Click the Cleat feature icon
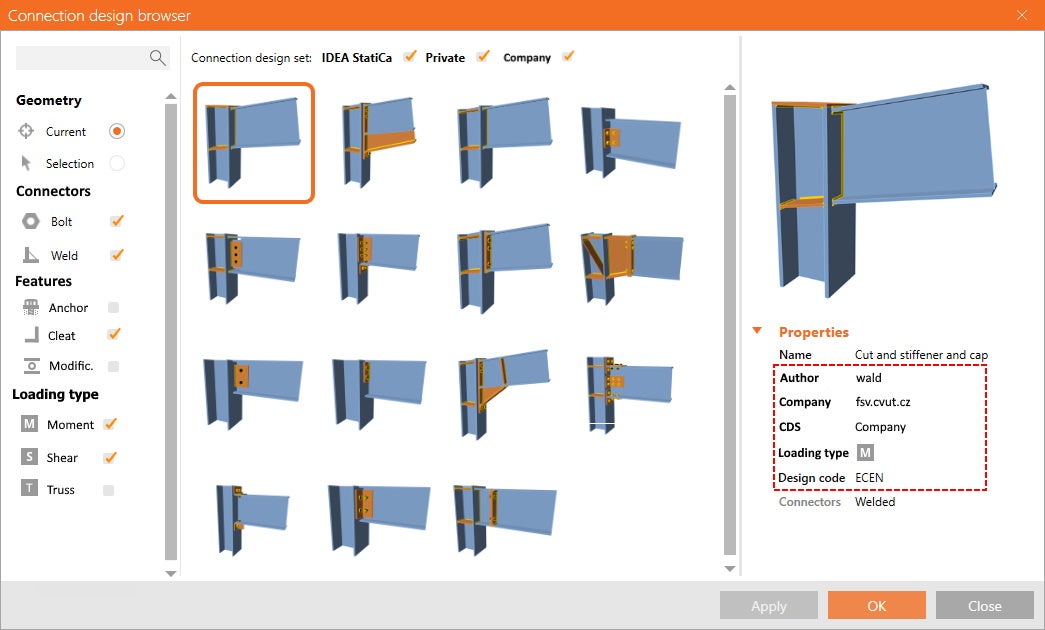The image size is (1045, 630). click(31, 335)
